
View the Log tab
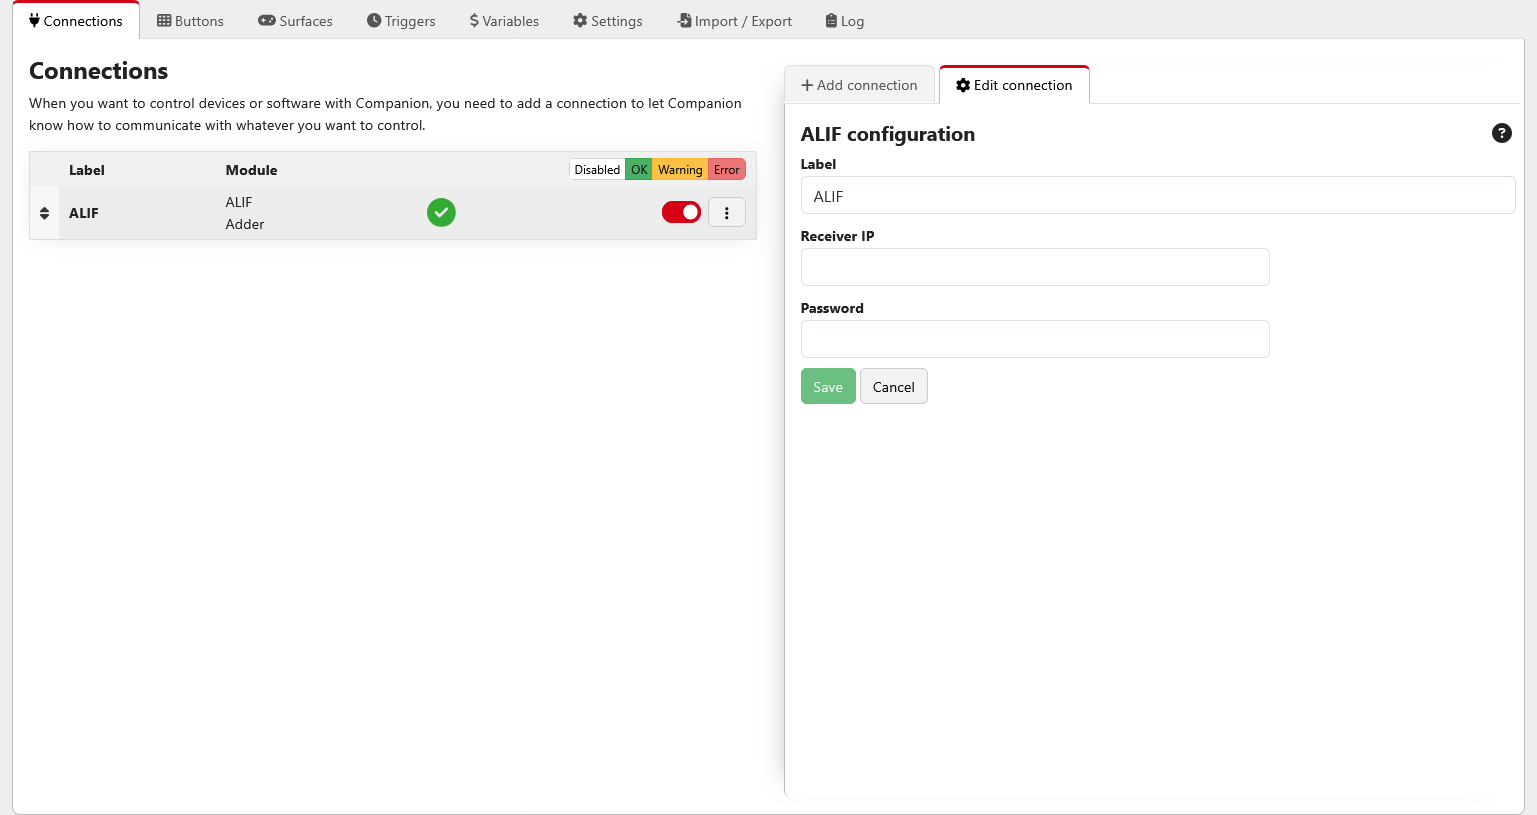[844, 21]
